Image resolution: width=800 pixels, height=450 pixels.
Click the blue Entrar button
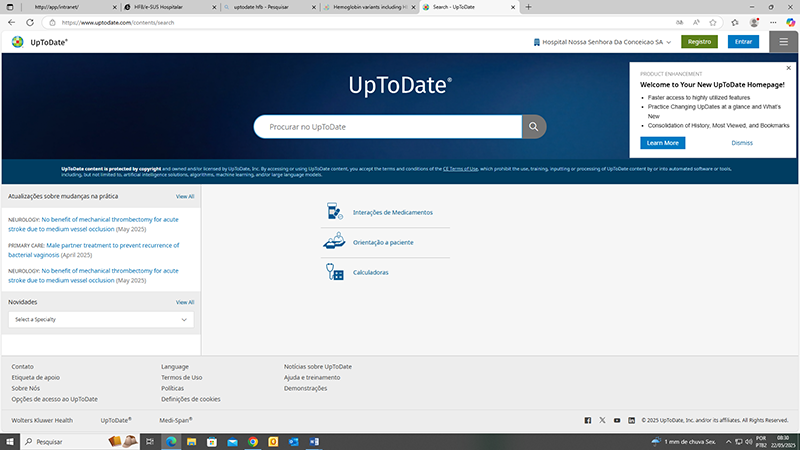tap(743, 42)
